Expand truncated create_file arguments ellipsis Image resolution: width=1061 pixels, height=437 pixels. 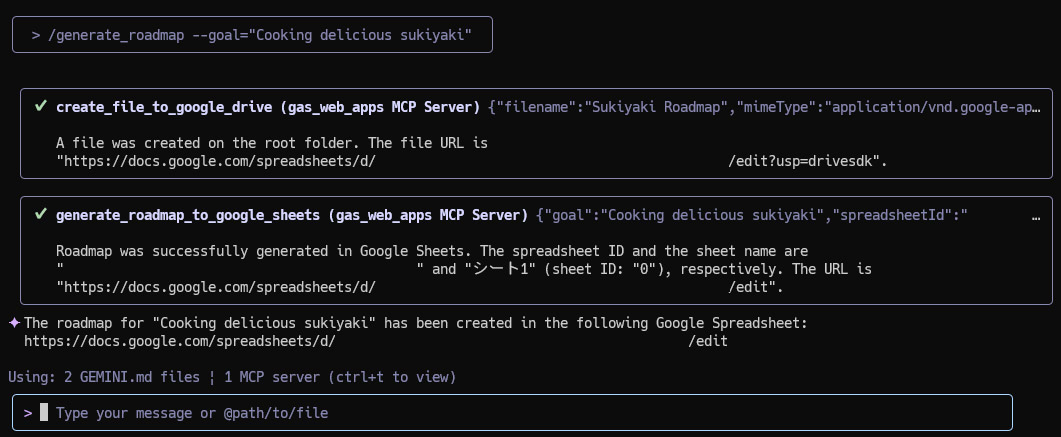(x=1035, y=107)
